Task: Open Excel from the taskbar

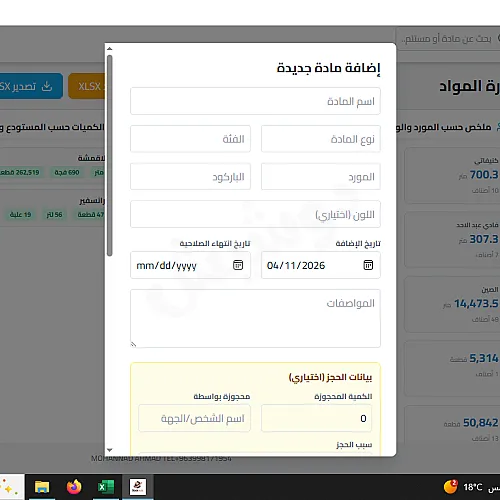Action: pyautogui.click(x=106, y=487)
